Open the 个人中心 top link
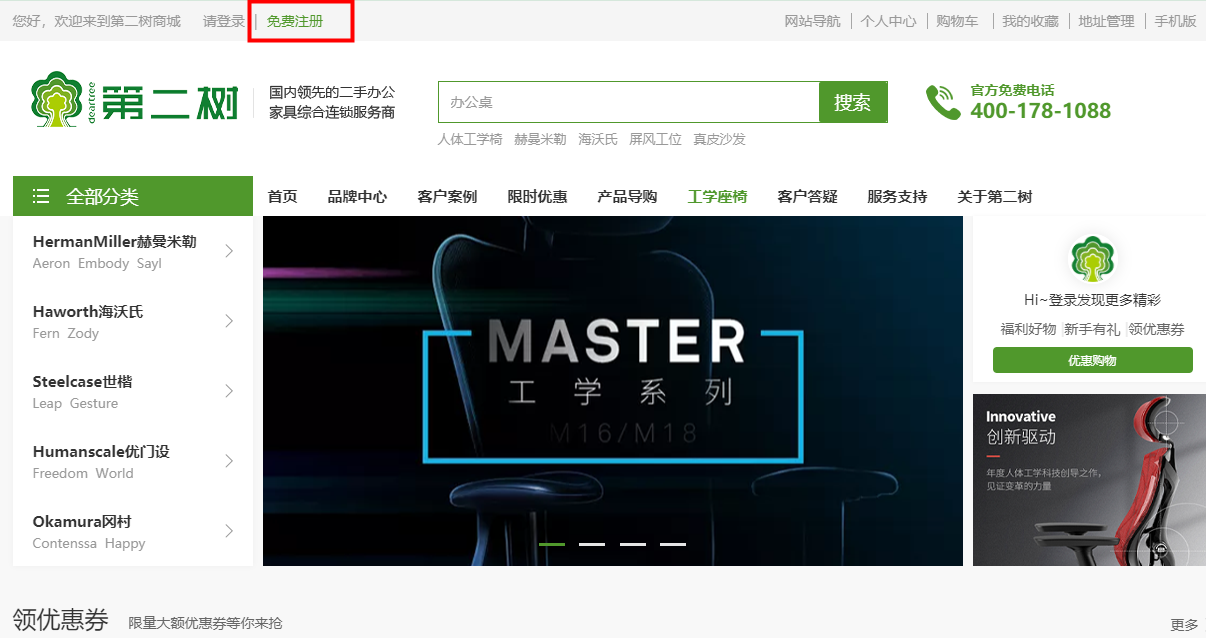This screenshot has width=1206, height=638. pyautogui.click(x=889, y=21)
